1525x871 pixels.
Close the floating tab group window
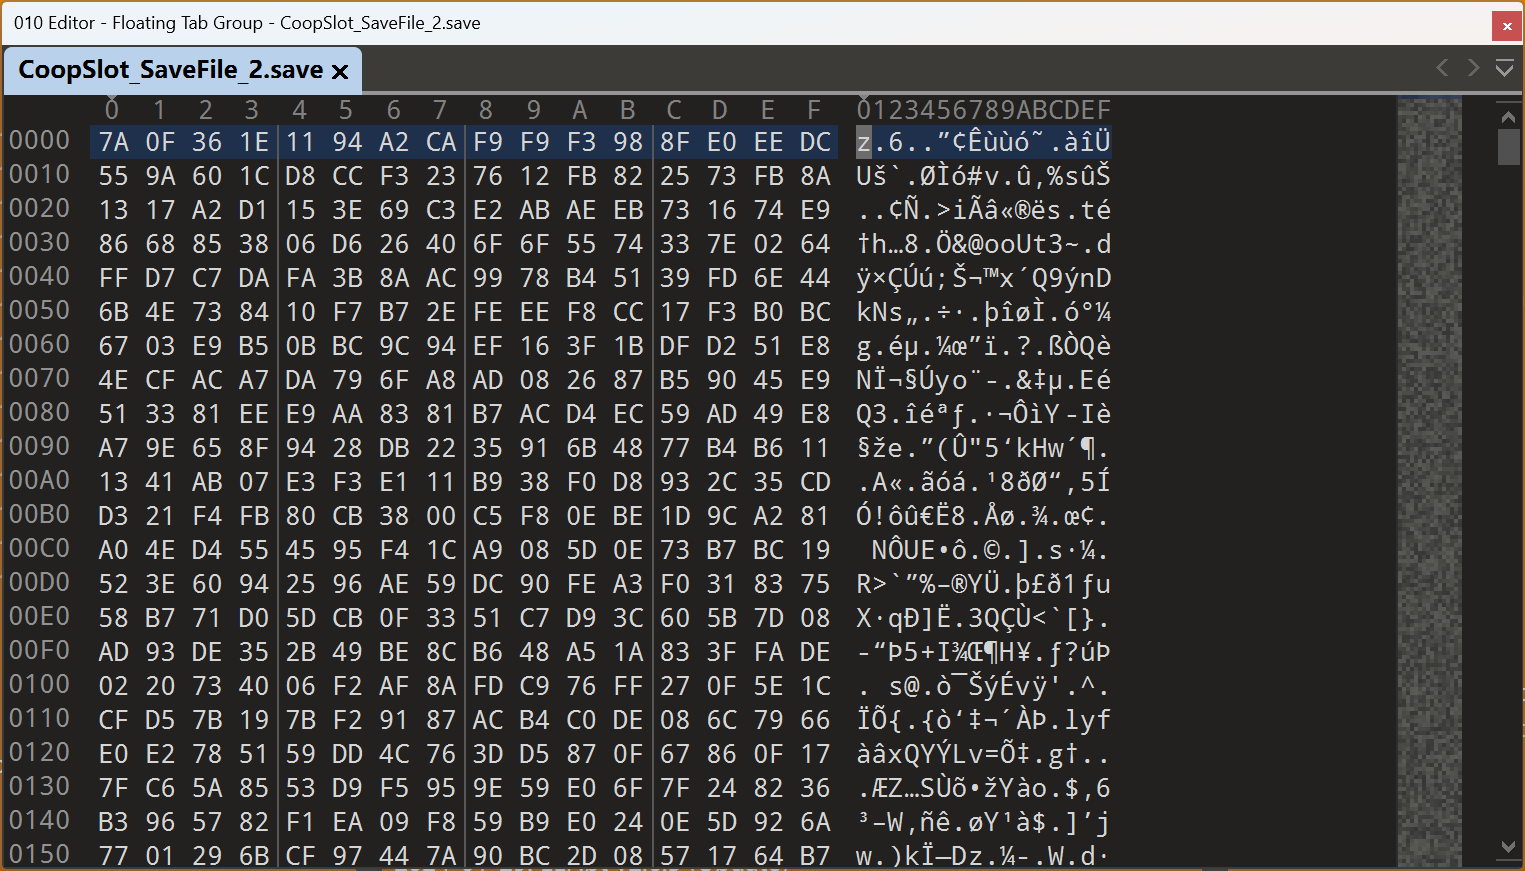(1506, 26)
